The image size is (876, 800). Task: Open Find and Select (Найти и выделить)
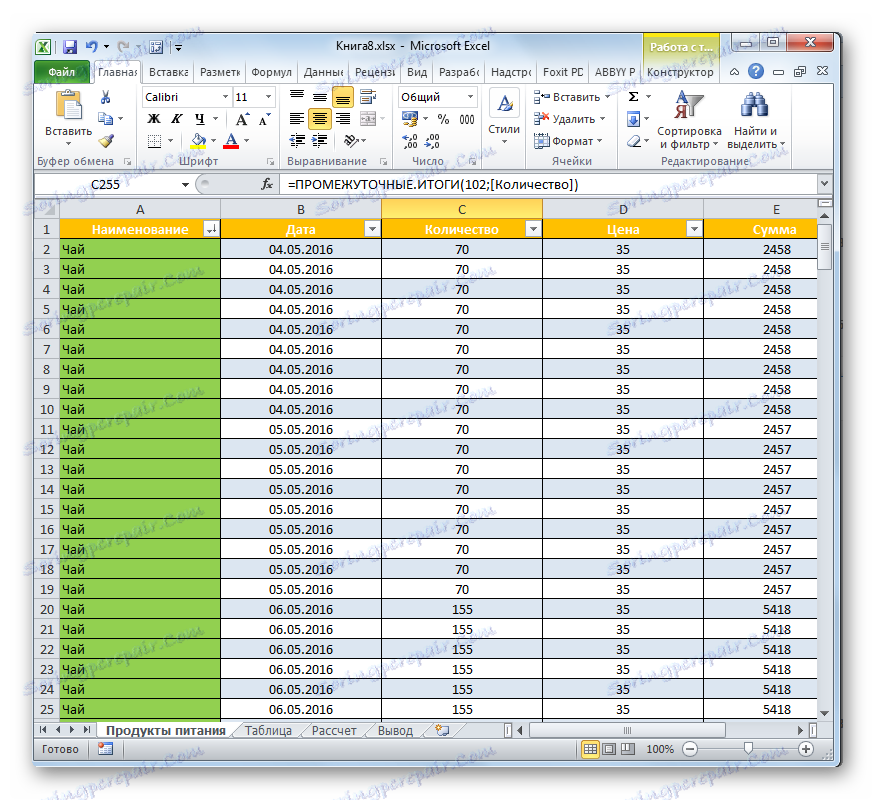point(755,120)
